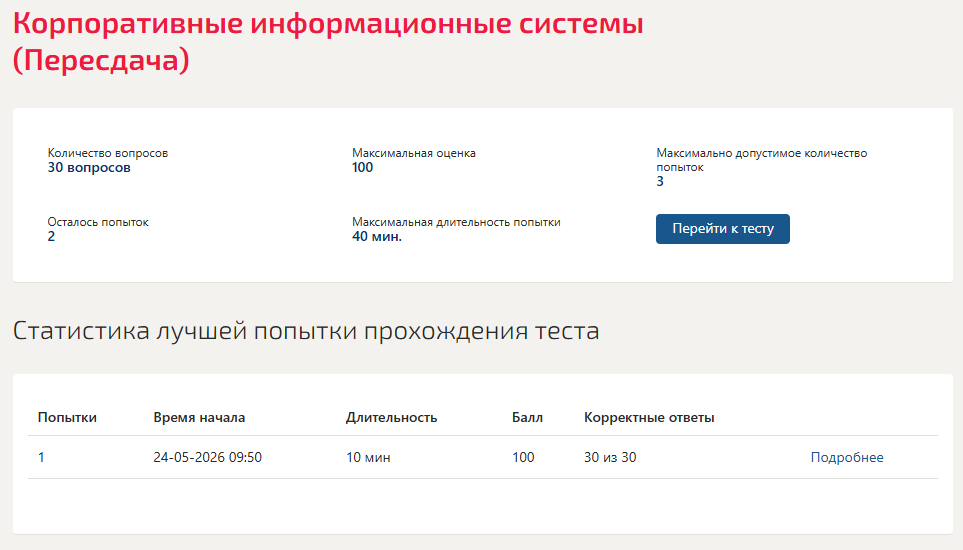Click the 'Корректные ответы' column header
Screen dimensions: 963x550
pos(649,417)
